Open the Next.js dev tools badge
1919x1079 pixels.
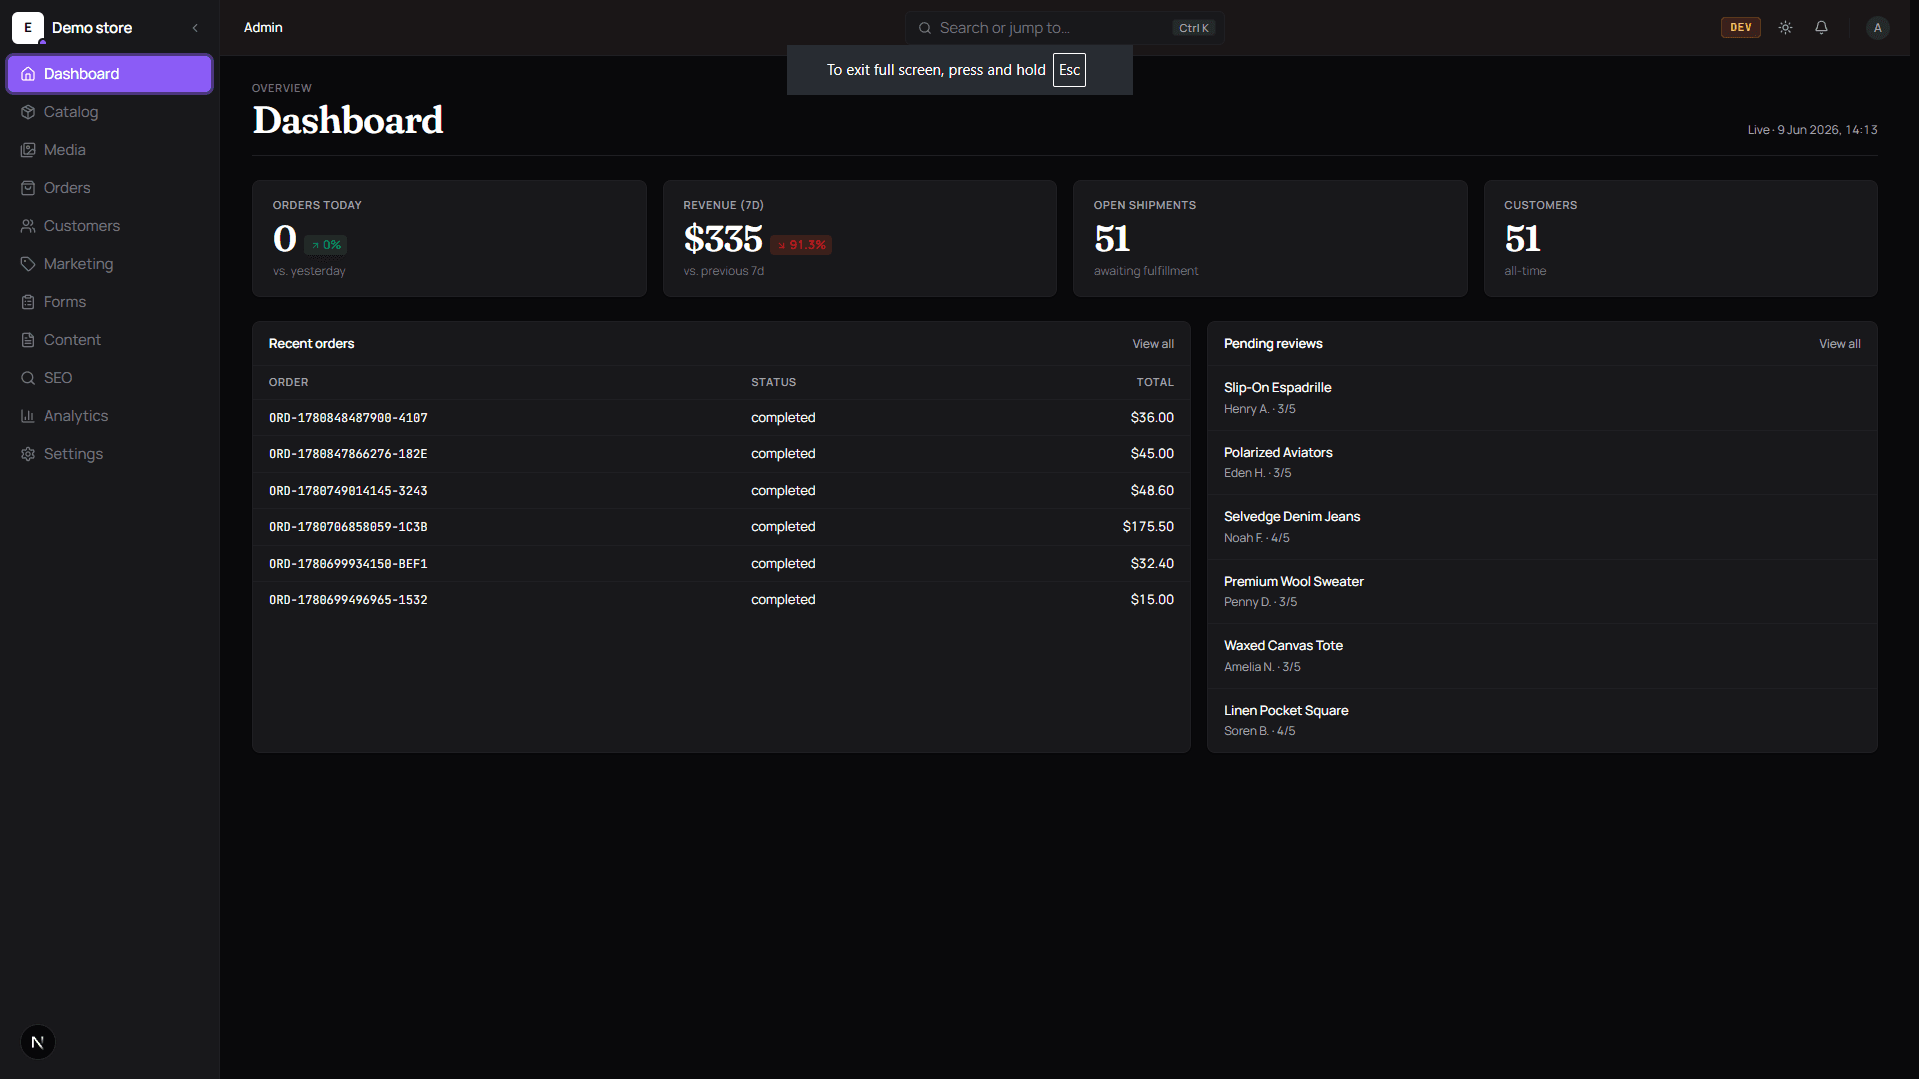(38, 1042)
